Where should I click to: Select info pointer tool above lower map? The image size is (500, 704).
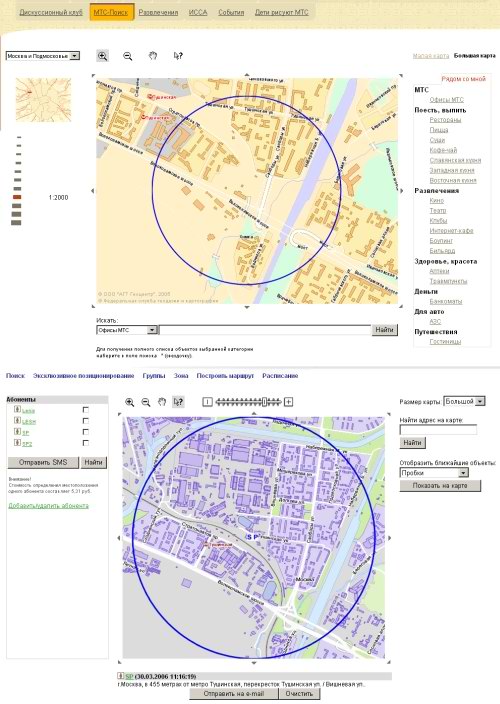click(x=178, y=402)
